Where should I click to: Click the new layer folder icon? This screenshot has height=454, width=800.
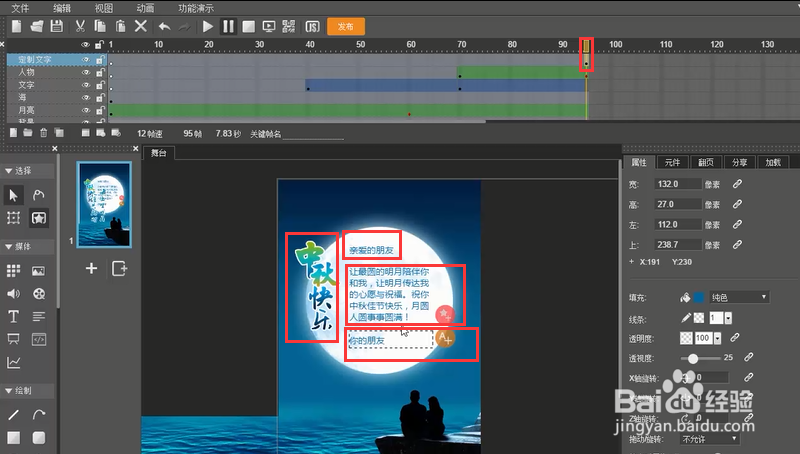(x=28, y=133)
